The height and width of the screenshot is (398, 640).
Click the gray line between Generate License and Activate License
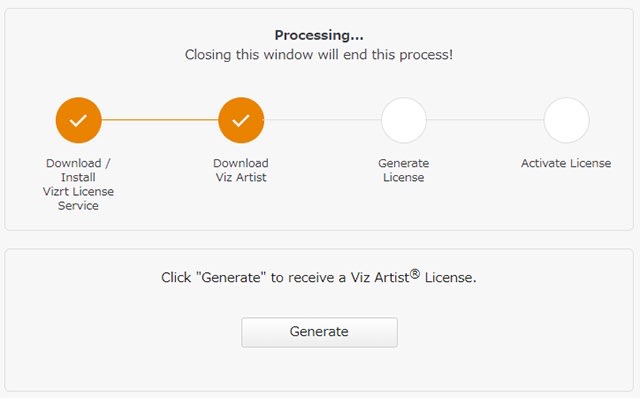pos(485,120)
